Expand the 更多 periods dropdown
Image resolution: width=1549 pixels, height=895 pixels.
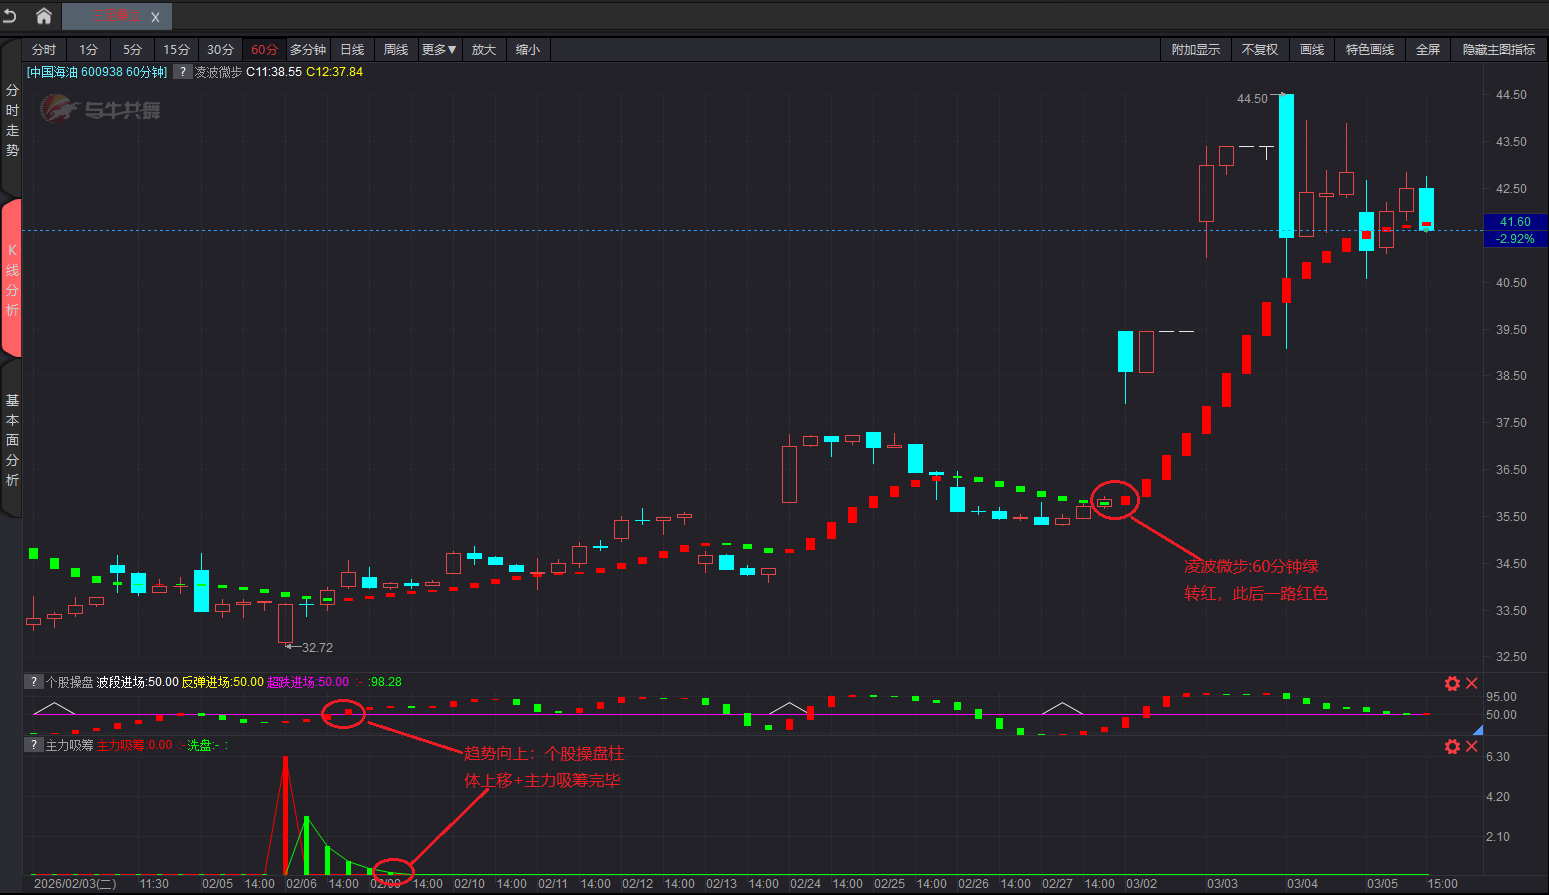pyautogui.click(x=439, y=50)
